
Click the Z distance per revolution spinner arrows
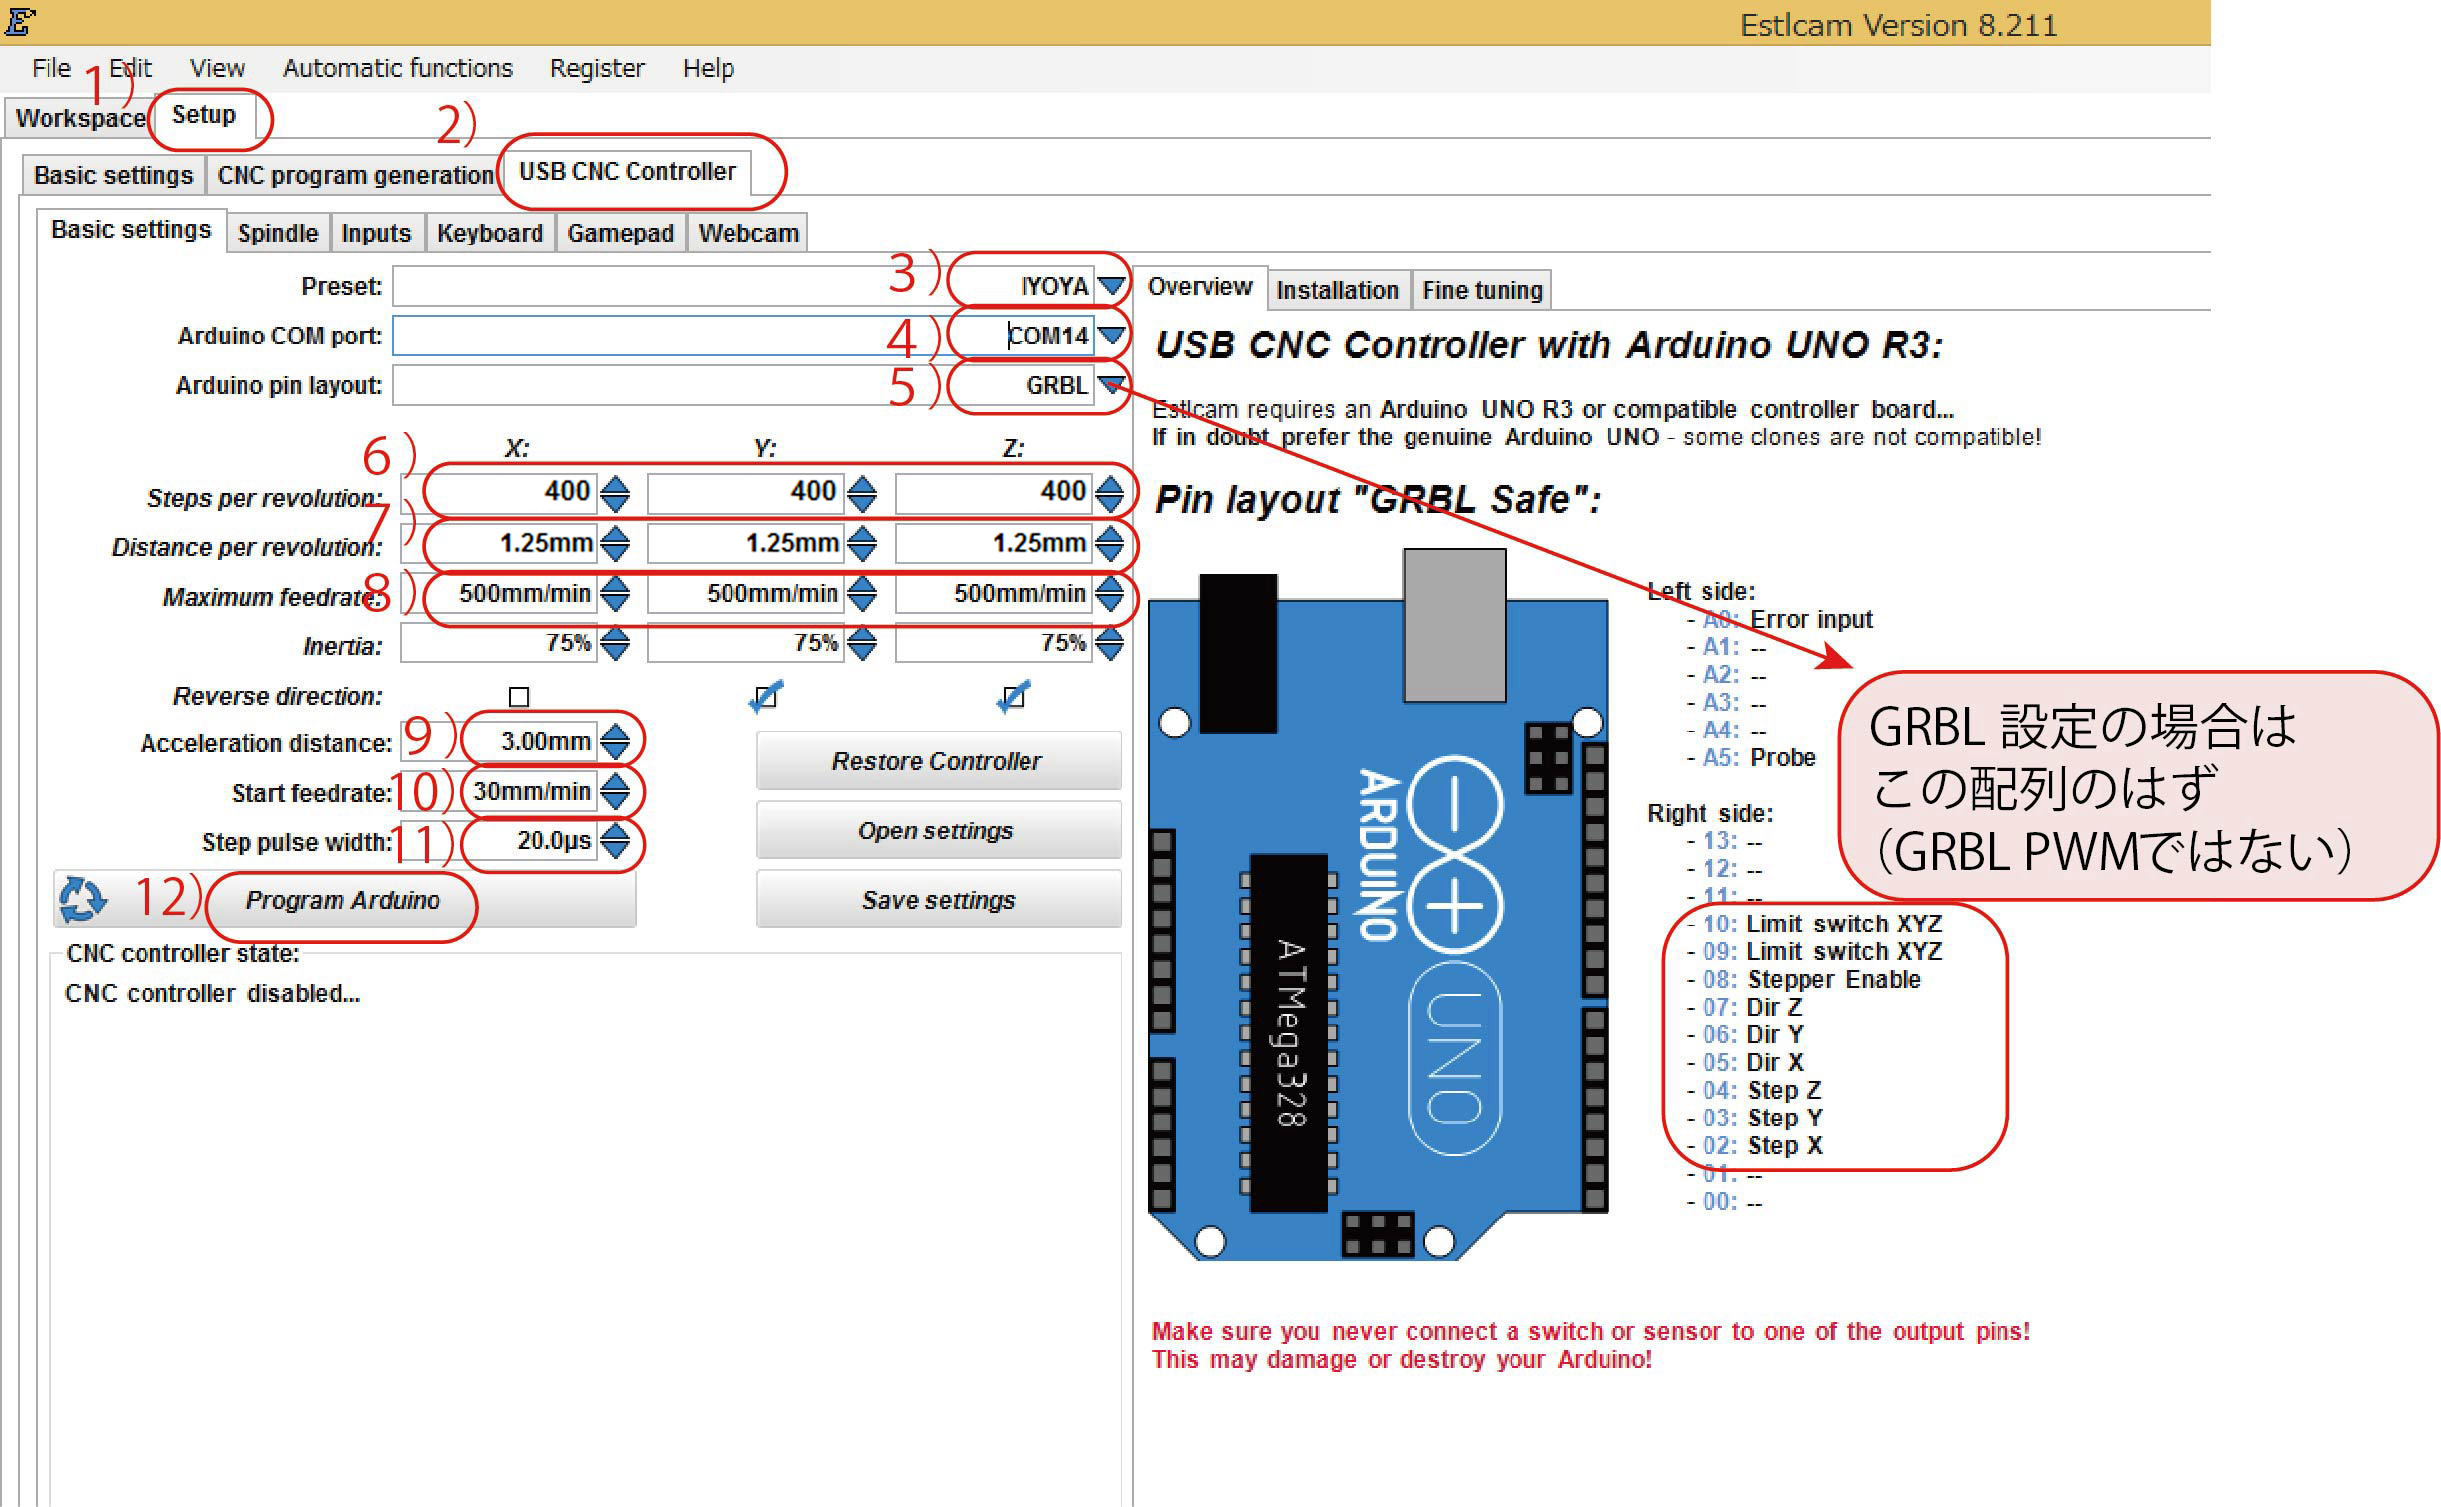[x=1109, y=543]
